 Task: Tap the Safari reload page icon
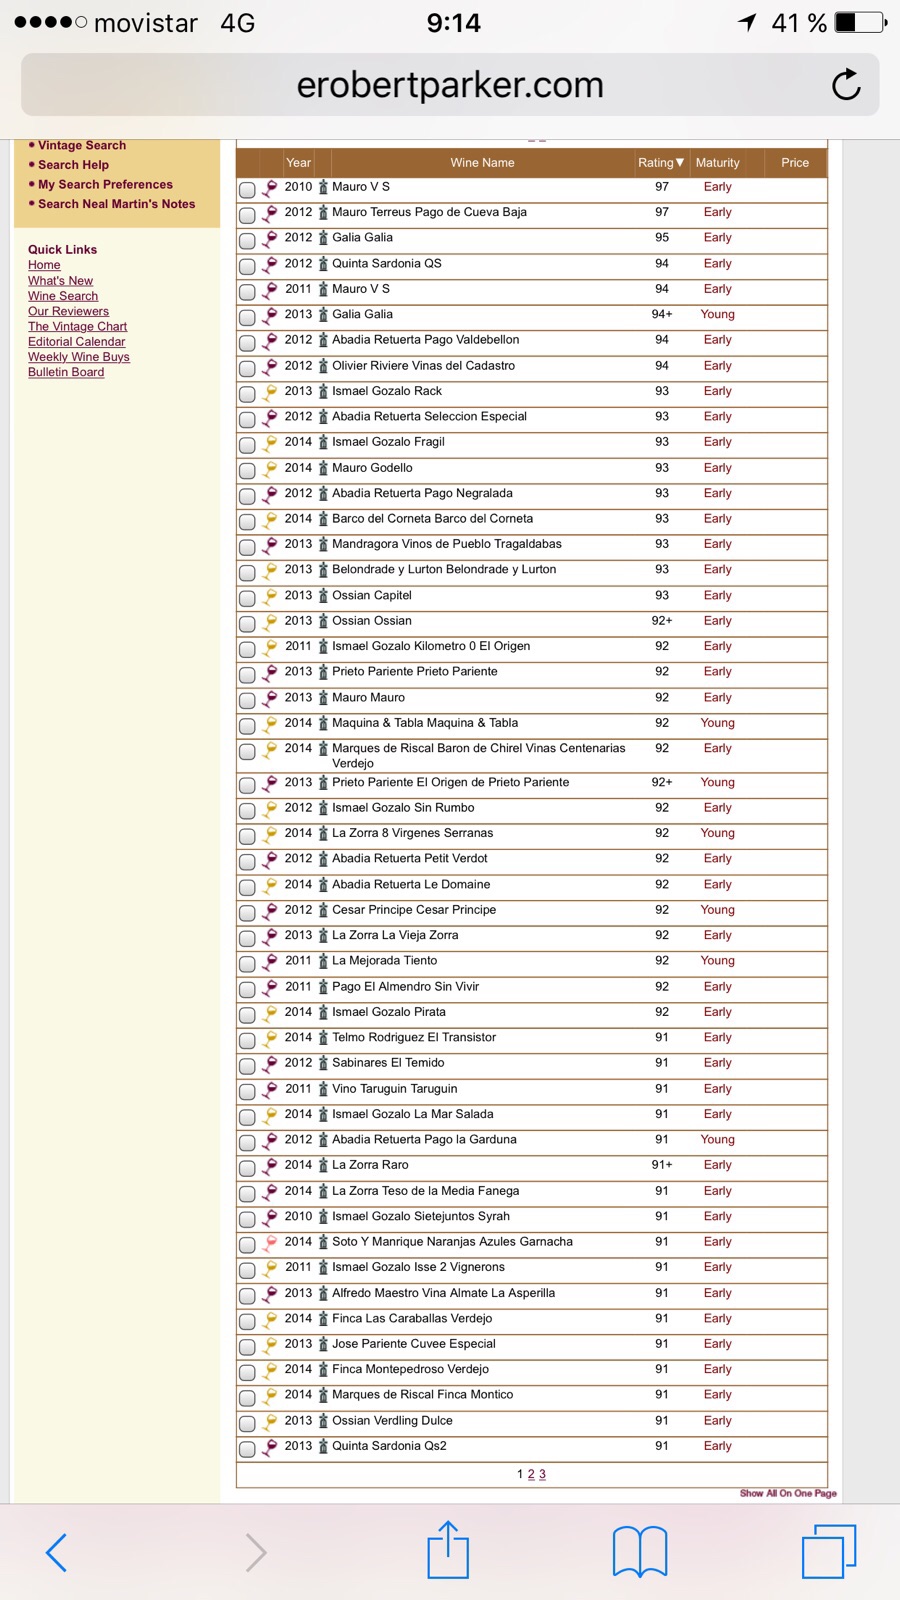coord(845,85)
